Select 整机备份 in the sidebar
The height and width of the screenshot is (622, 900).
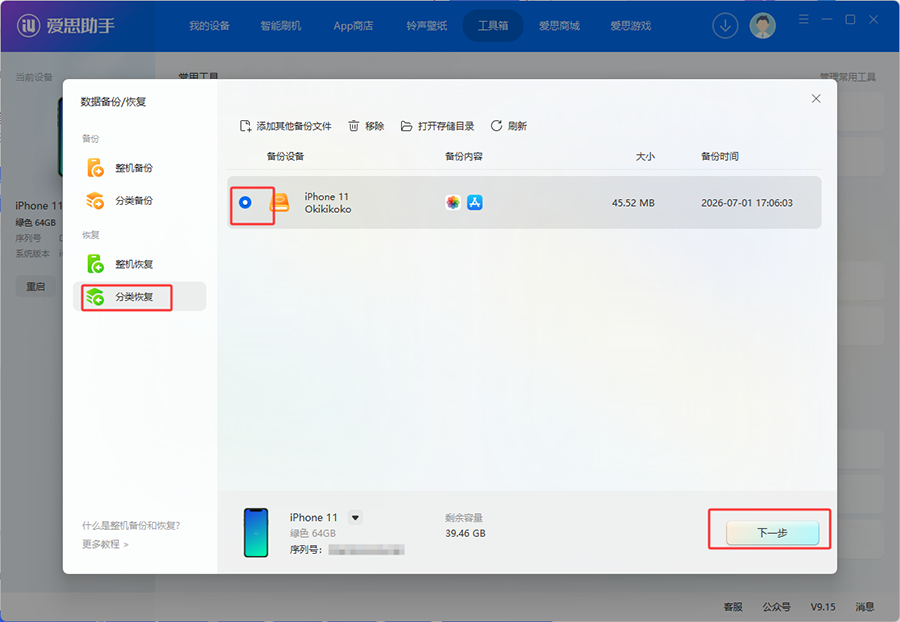coord(139,168)
